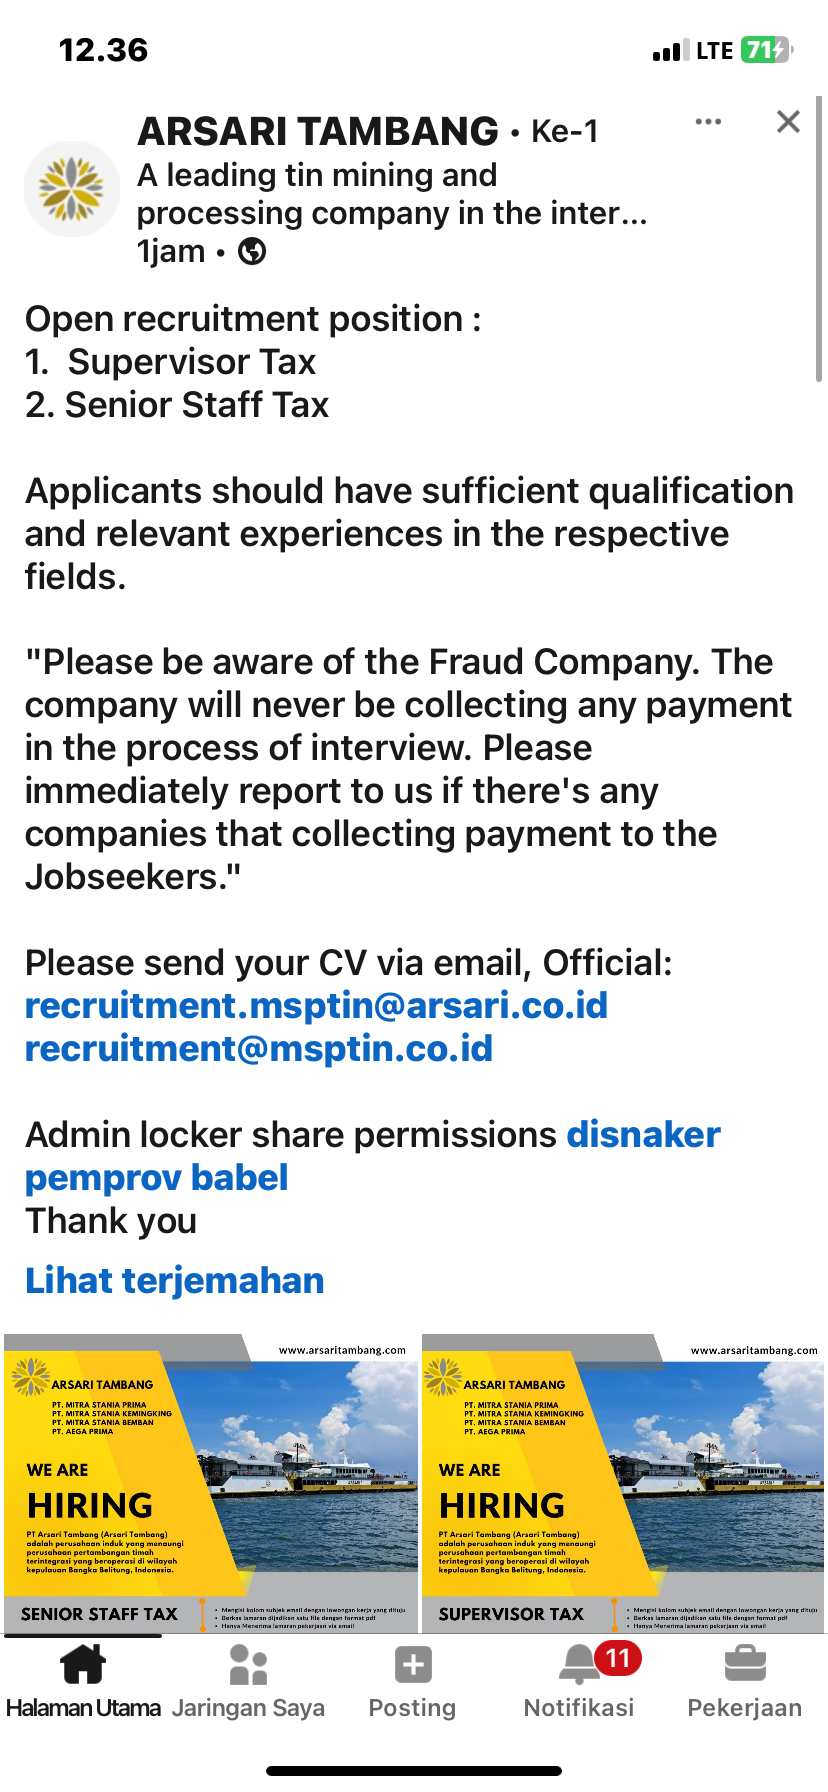Switch to Jaringan Saya network tab
The width and height of the screenshot is (828, 1792).
coord(248,1682)
